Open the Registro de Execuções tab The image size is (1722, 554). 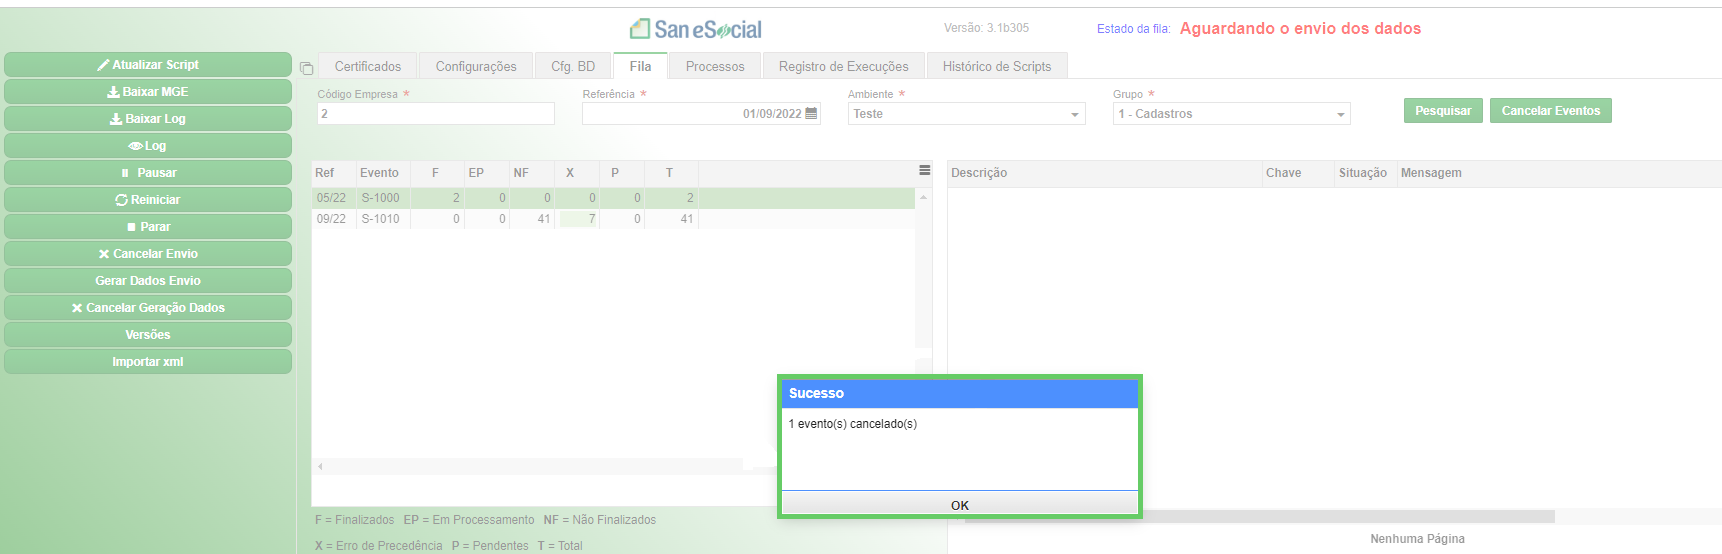tap(844, 66)
